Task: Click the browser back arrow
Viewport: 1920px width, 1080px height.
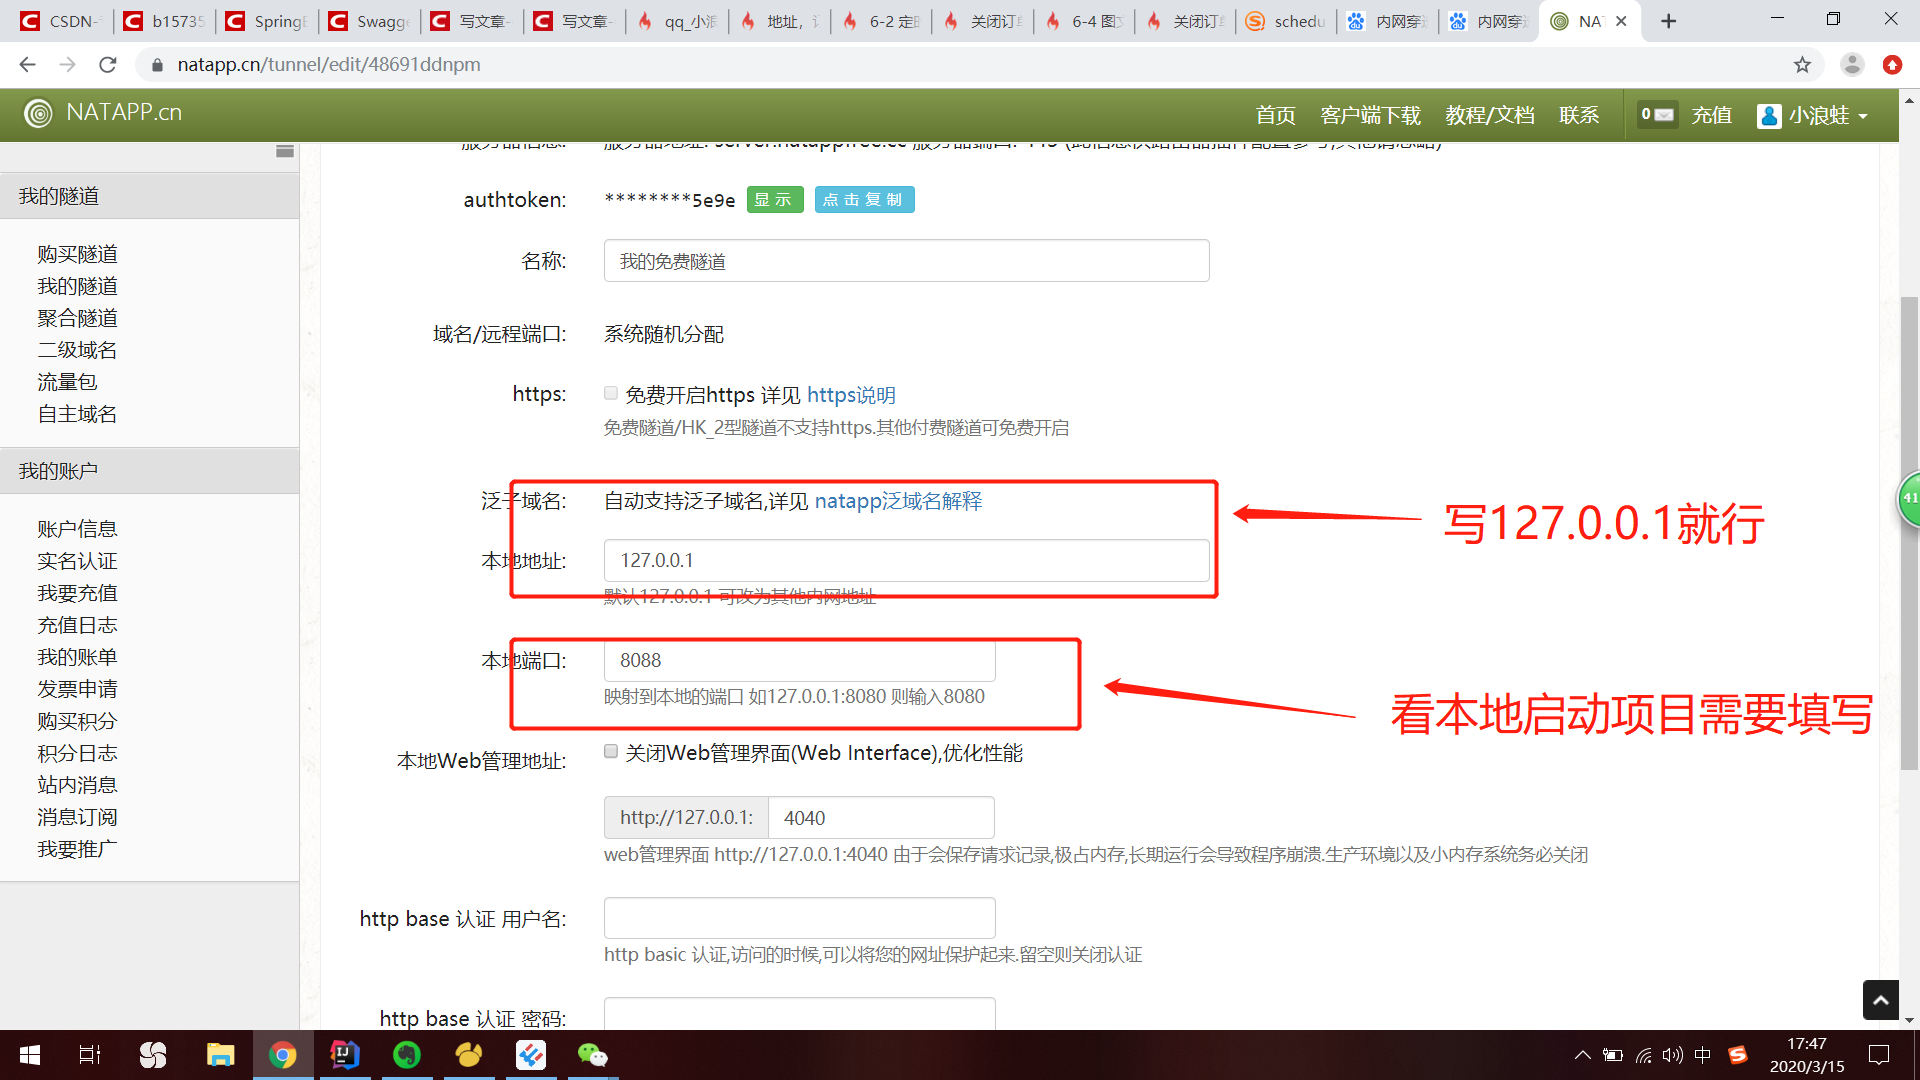Action: coord(27,64)
